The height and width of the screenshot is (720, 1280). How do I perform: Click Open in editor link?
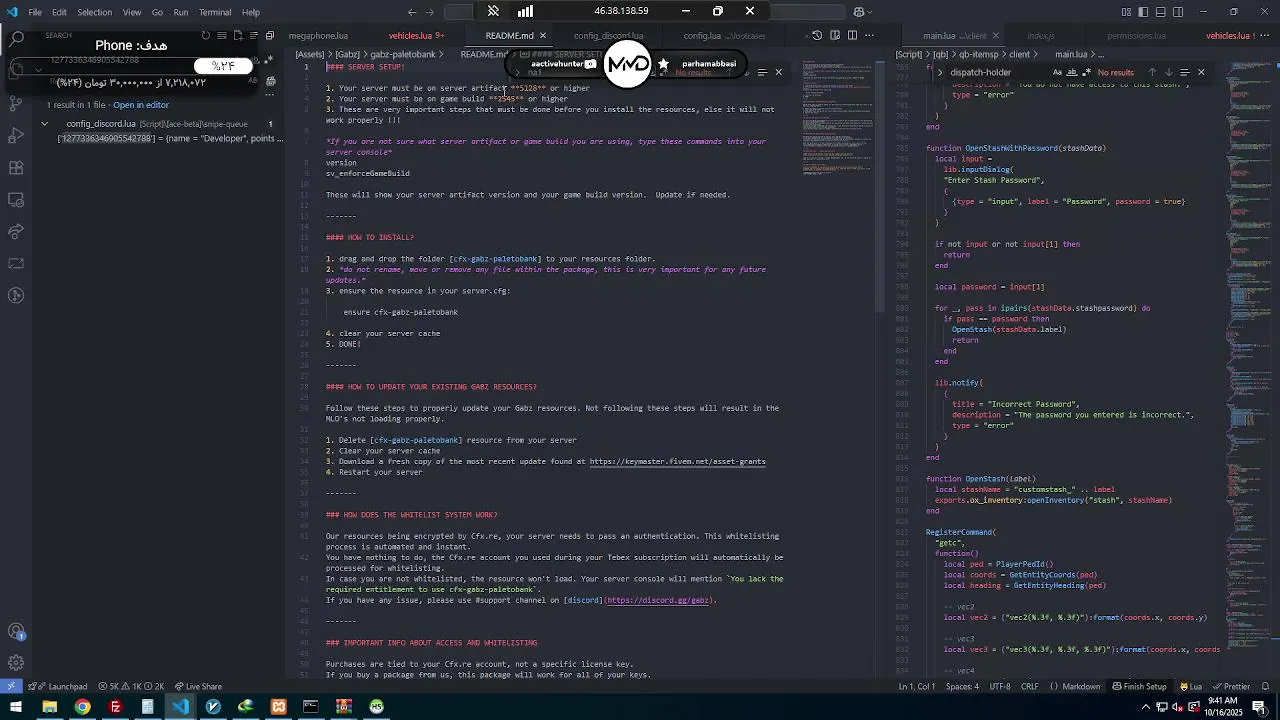click(x=141, y=105)
